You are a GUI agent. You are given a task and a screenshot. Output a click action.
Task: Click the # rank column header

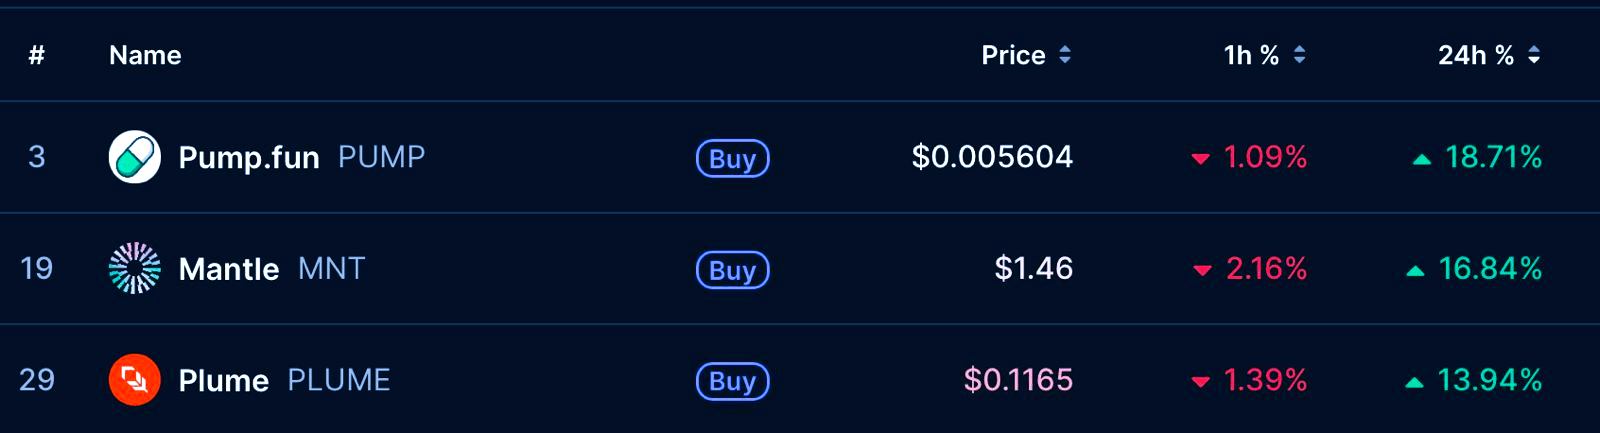click(36, 55)
